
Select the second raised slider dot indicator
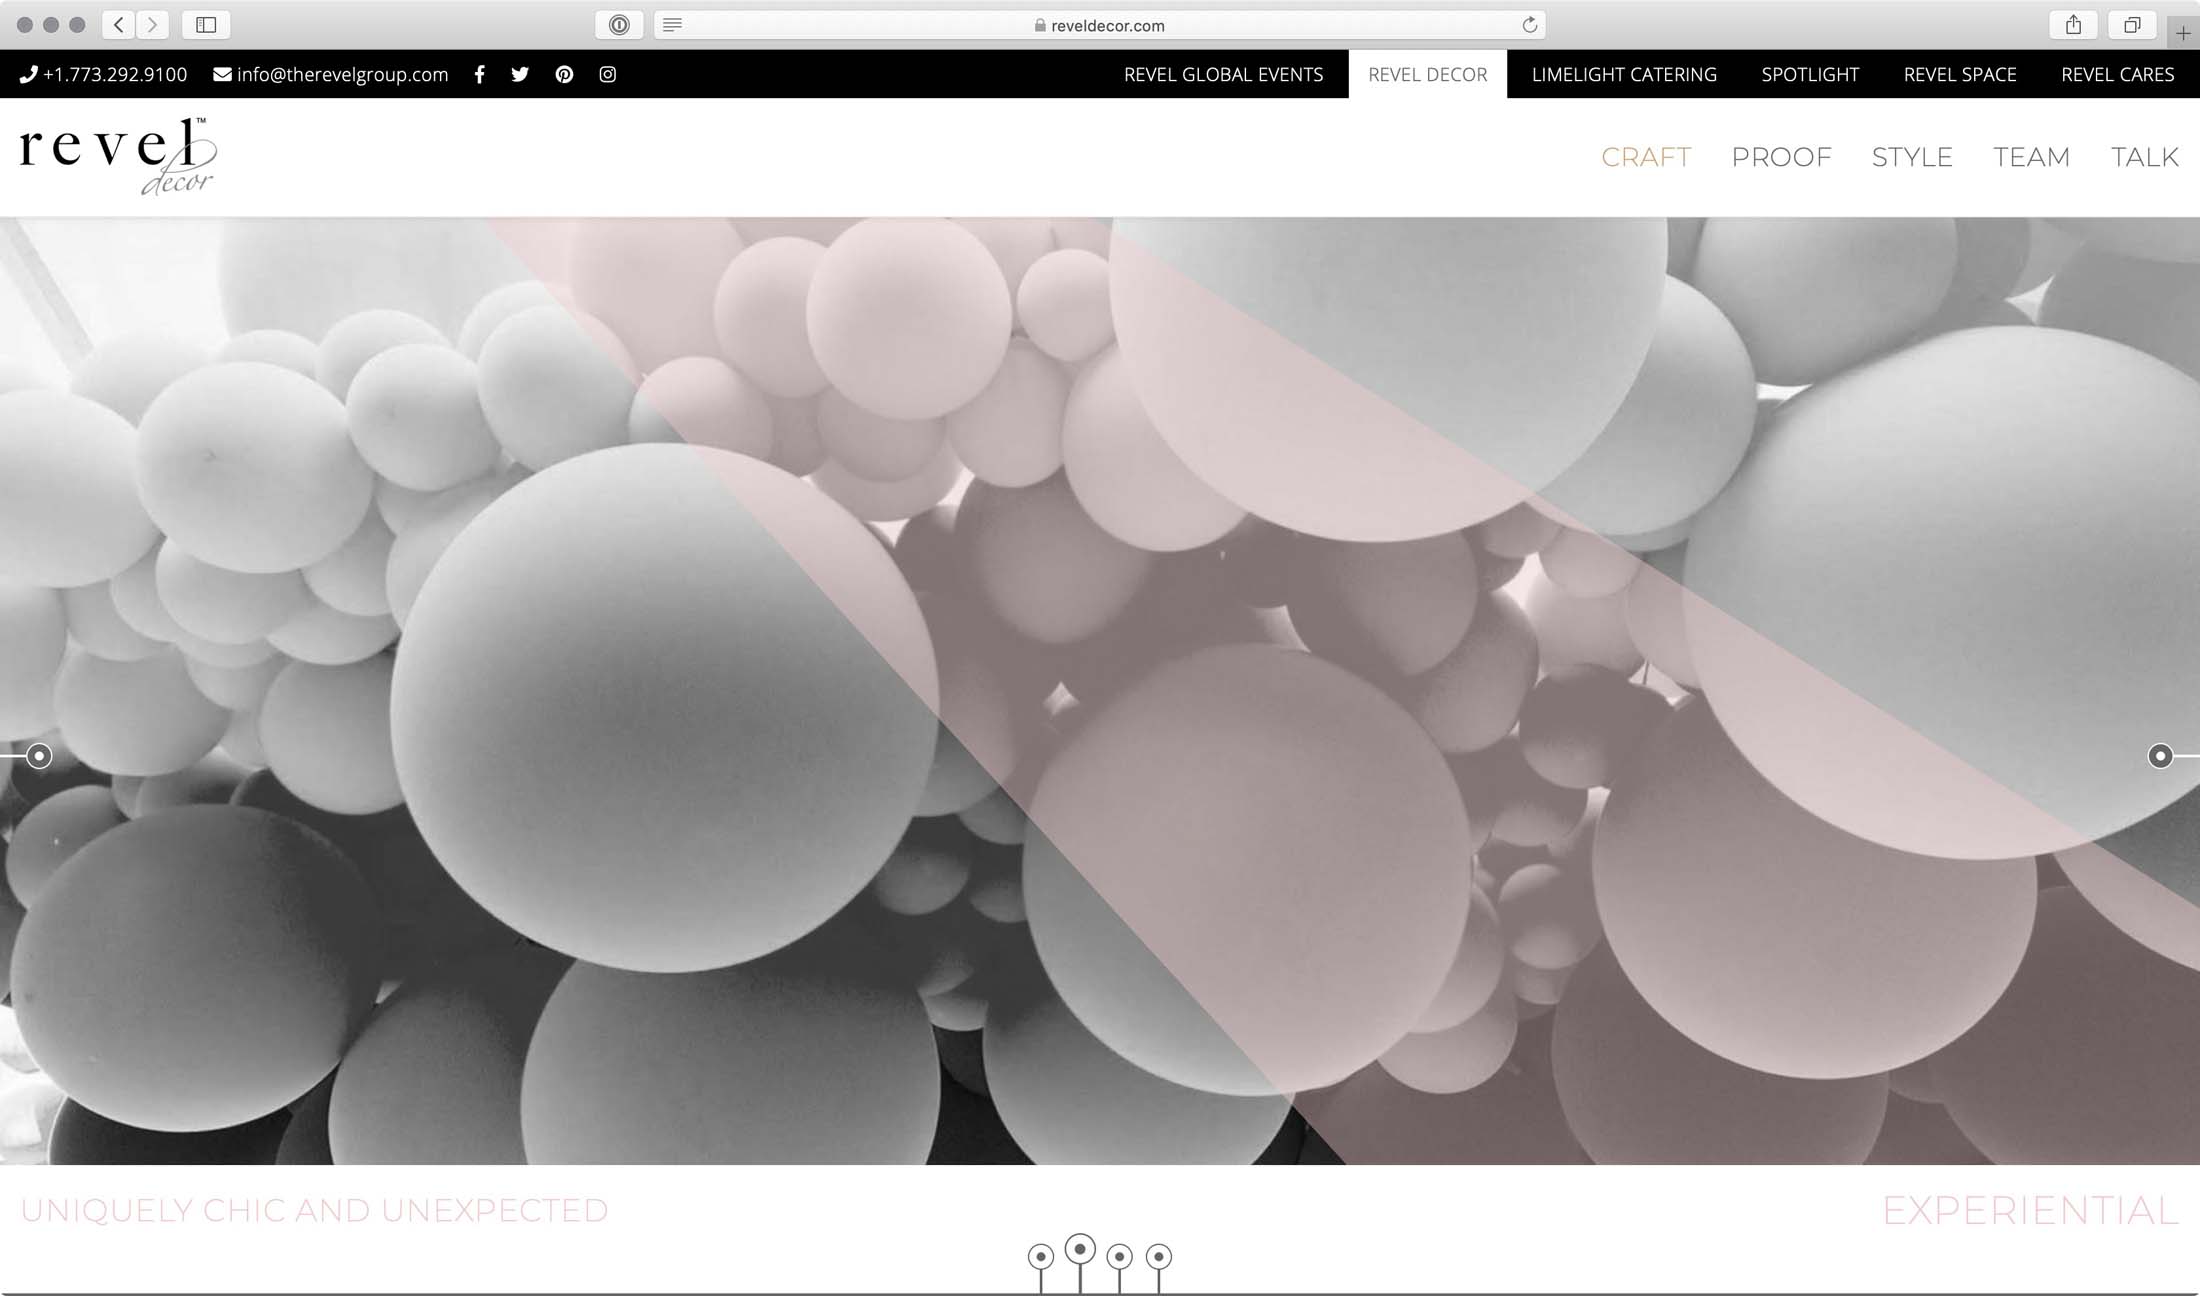point(1080,1250)
